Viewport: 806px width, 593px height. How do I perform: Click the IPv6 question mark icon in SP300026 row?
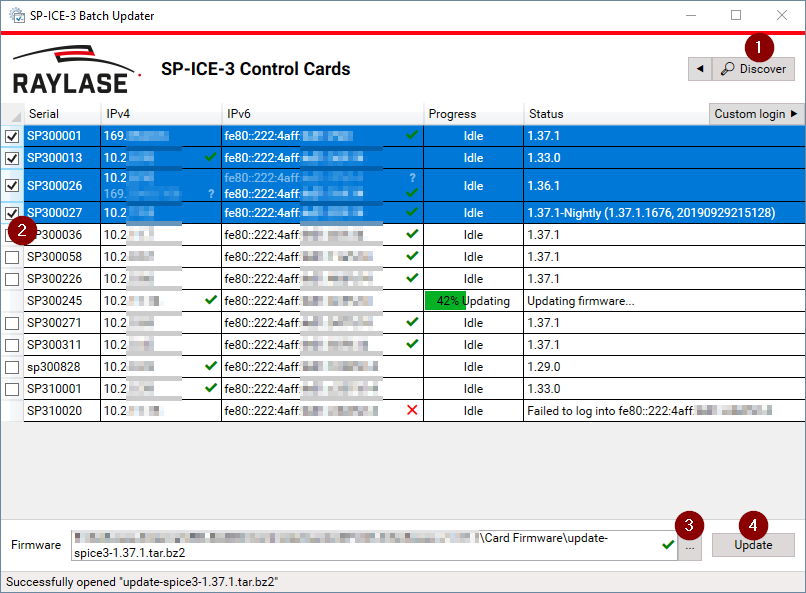tap(412, 178)
